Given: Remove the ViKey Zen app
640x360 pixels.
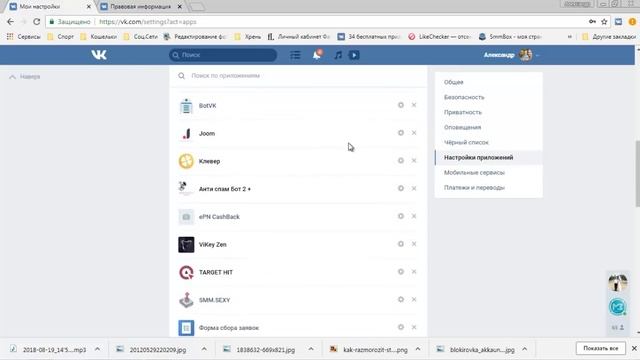Looking at the screenshot, I should 414,244.
